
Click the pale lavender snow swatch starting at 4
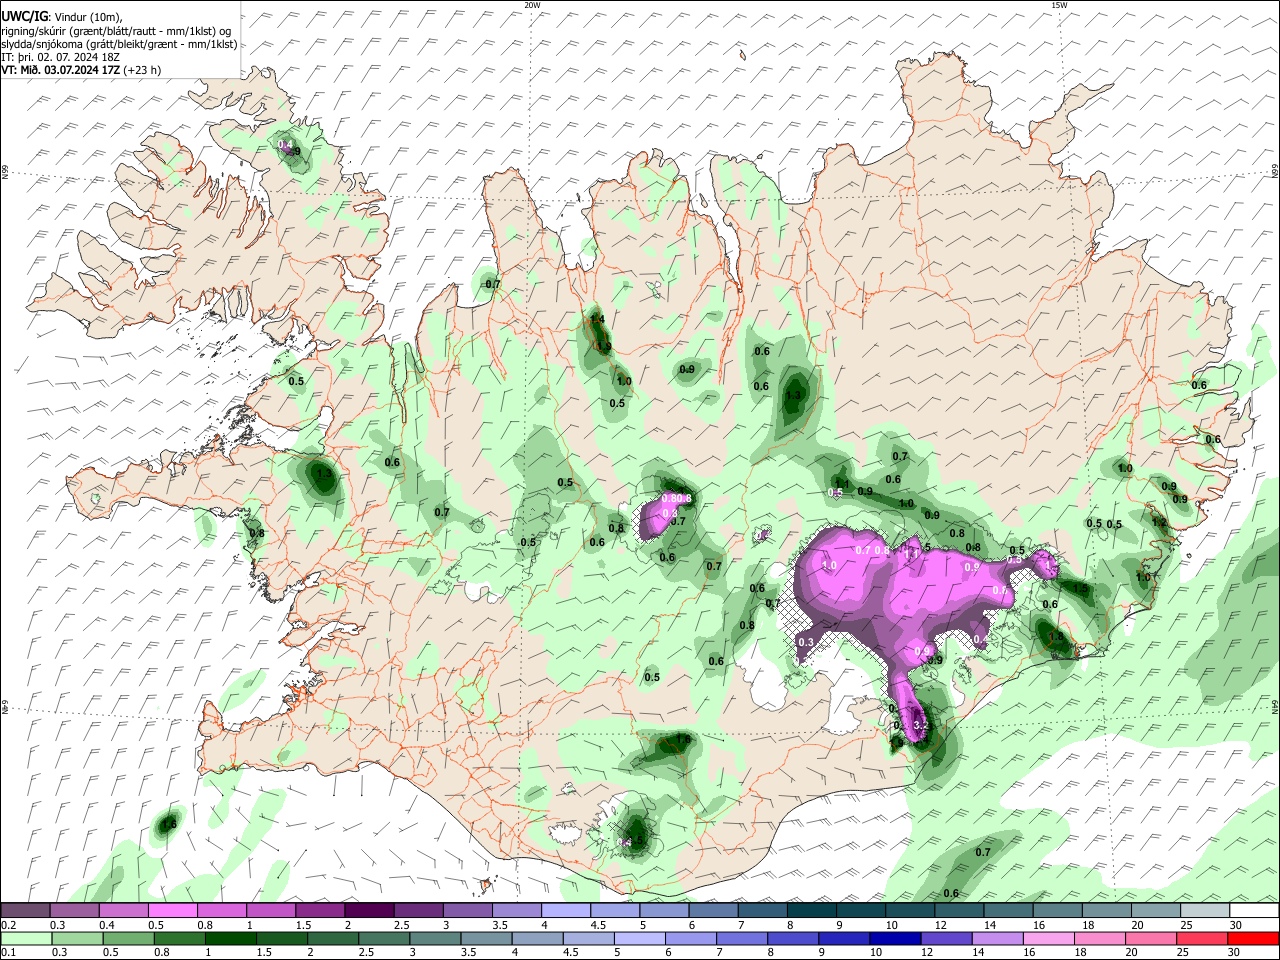click(x=565, y=910)
